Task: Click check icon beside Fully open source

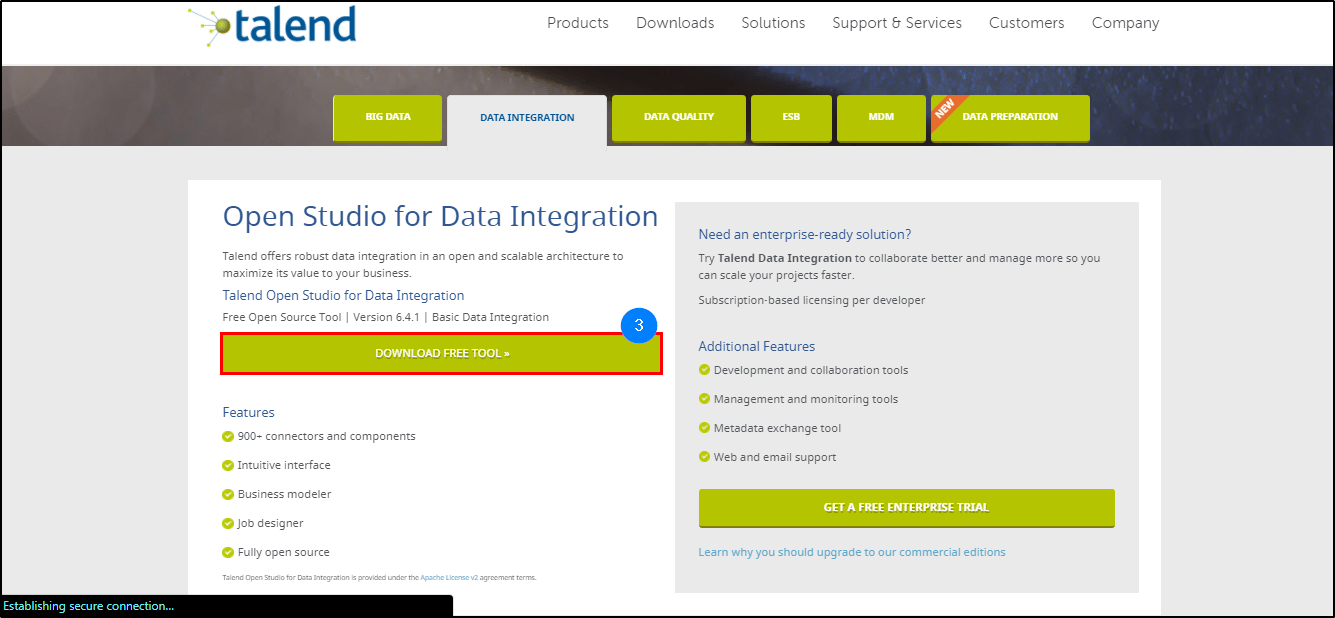Action: point(228,552)
